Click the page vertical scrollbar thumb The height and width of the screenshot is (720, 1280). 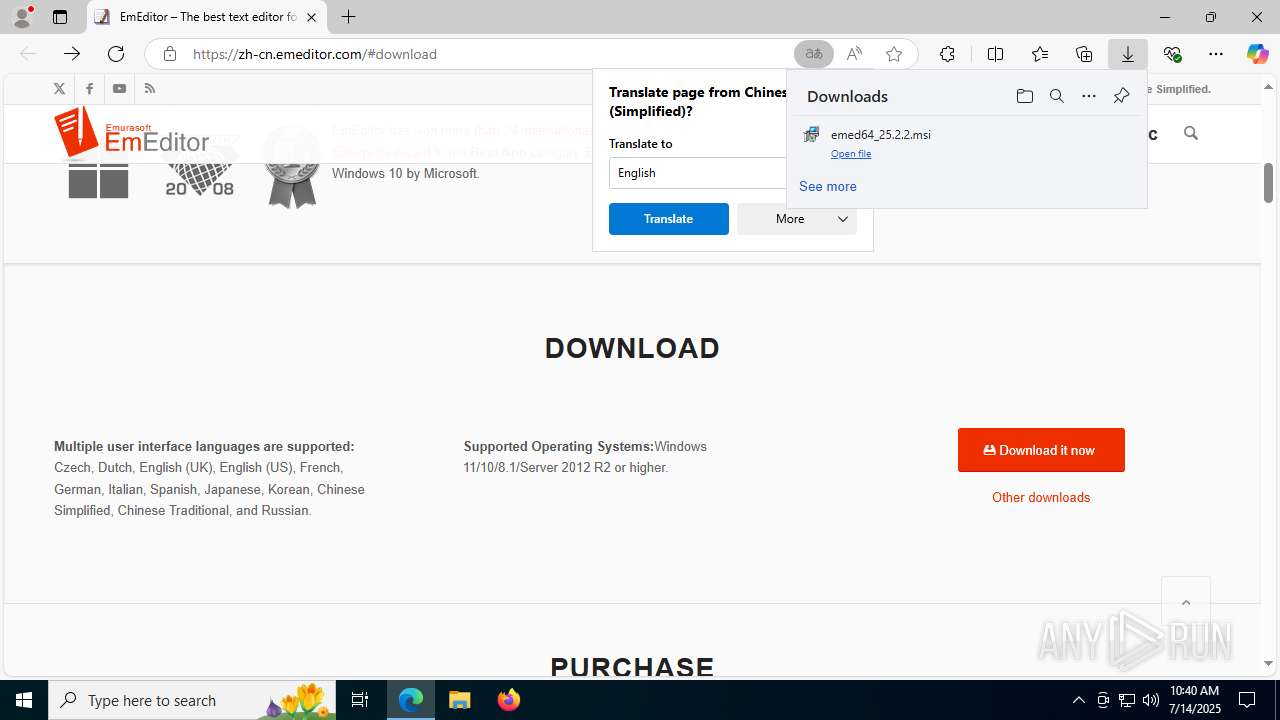1268,182
